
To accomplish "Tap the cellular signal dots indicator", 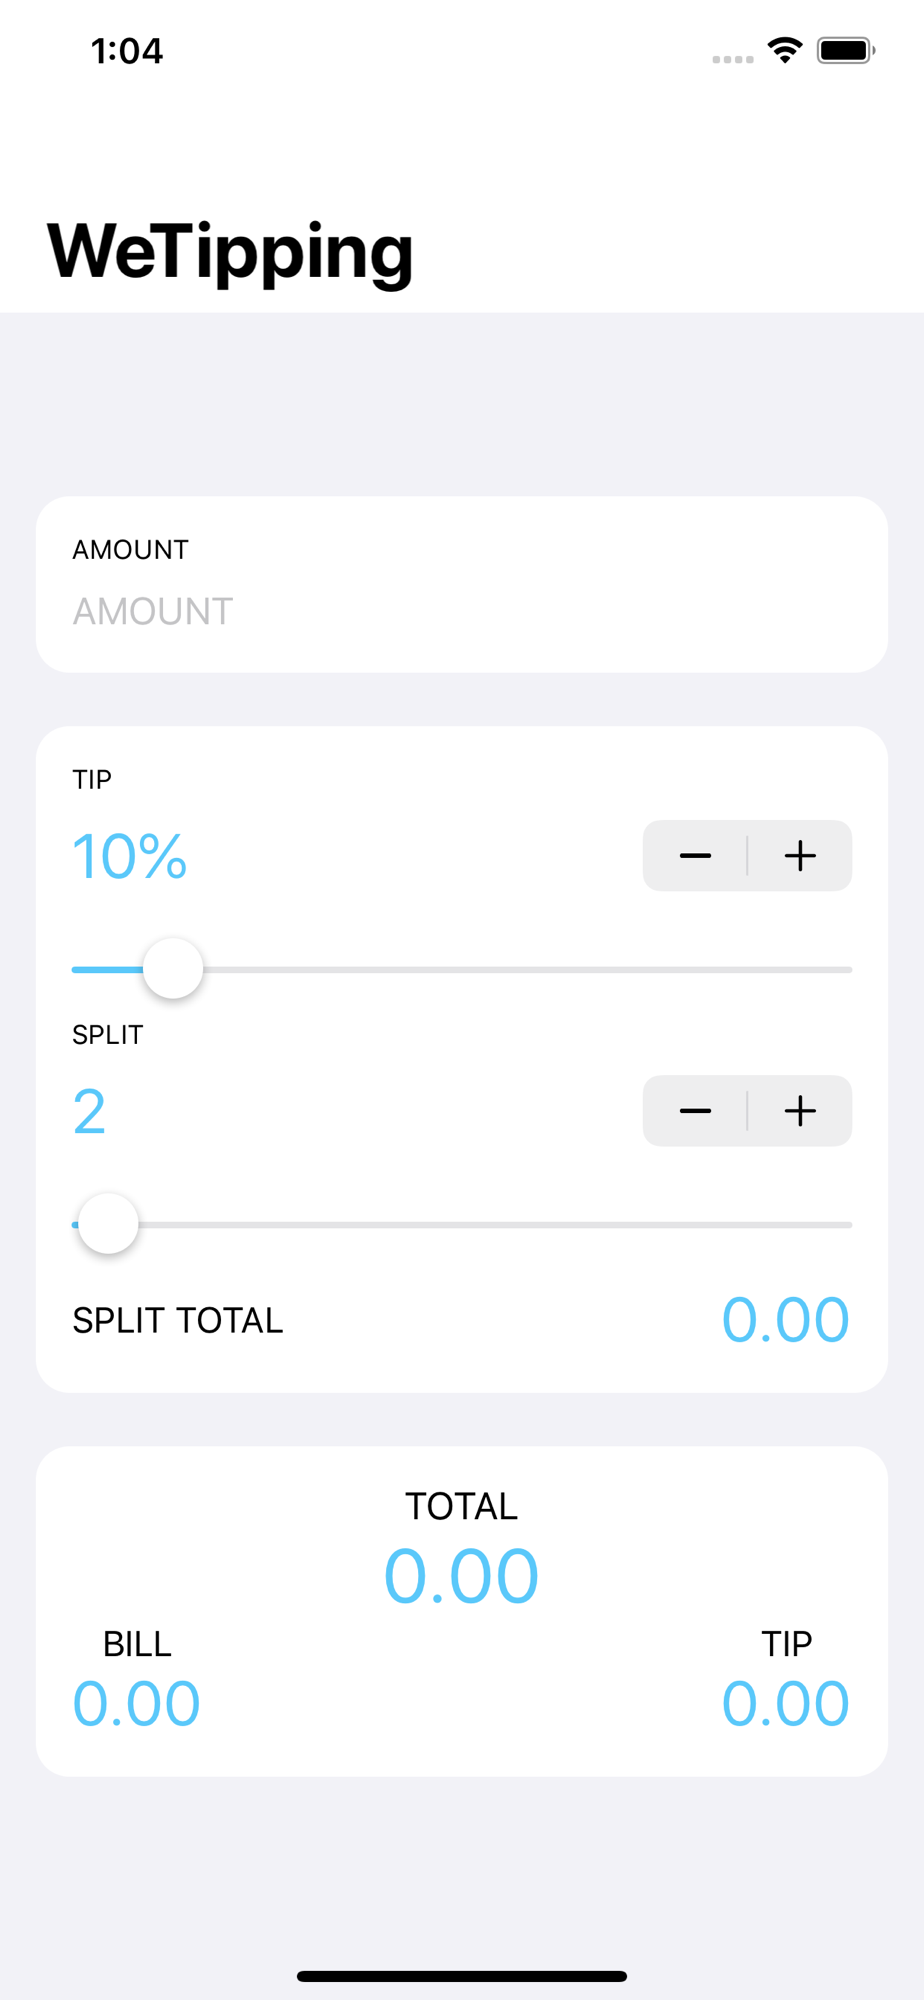I will tap(733, 59).
